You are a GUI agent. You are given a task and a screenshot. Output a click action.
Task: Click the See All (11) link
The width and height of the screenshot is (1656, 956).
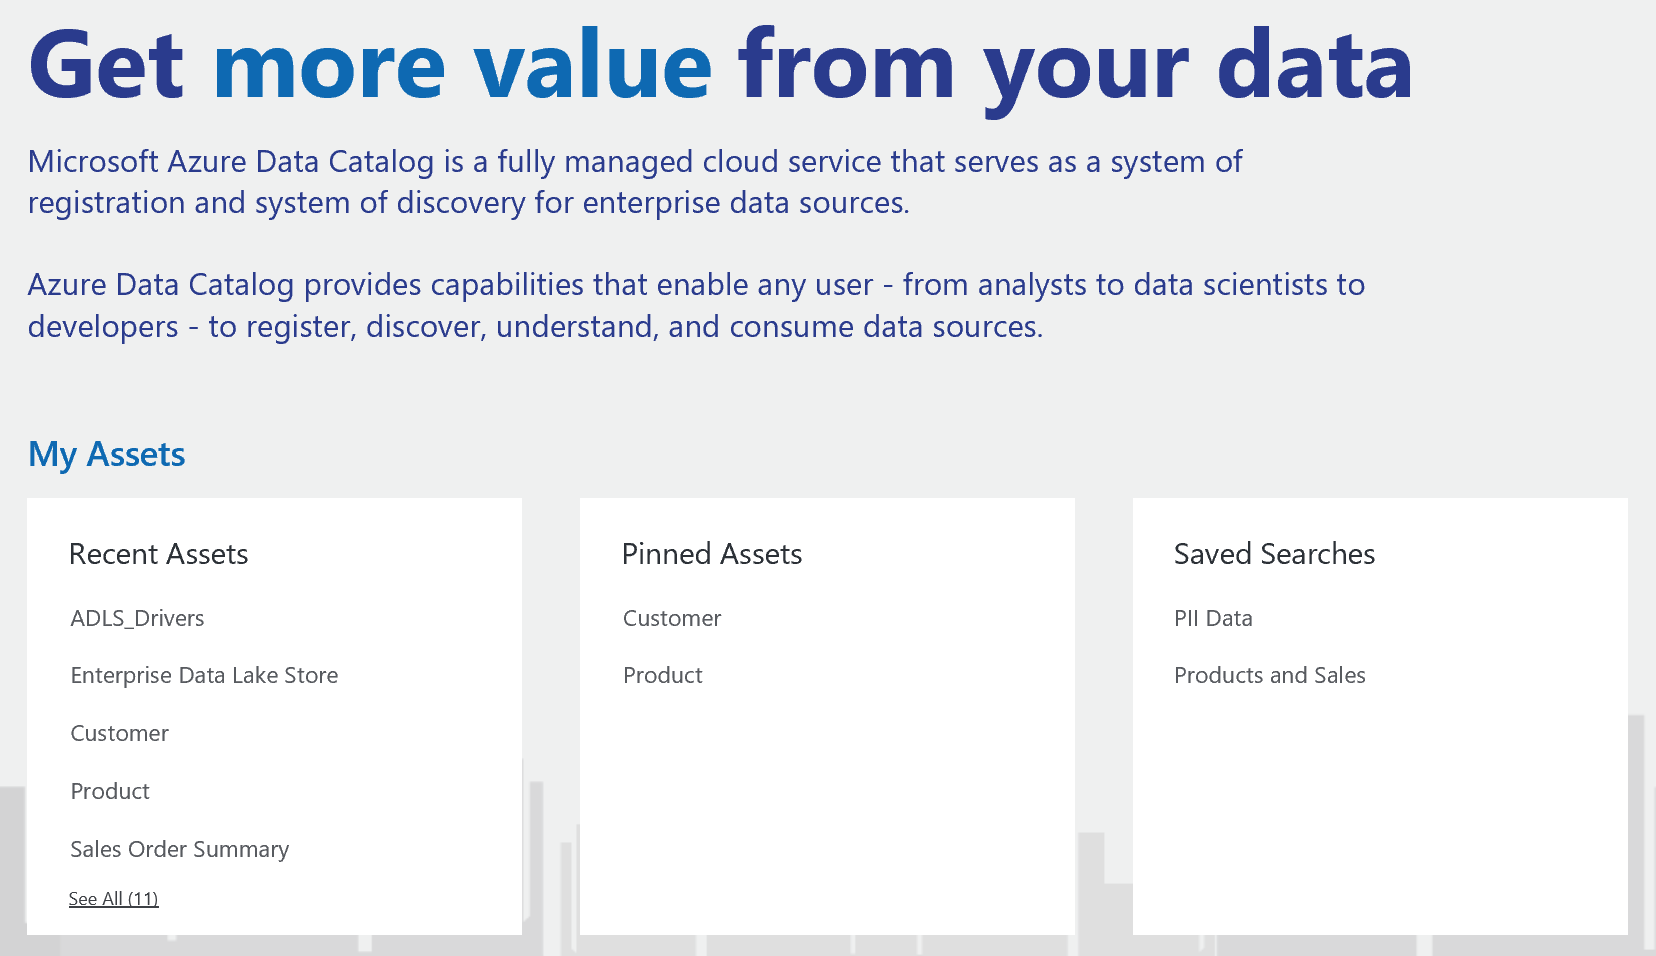[x=113, y=898]
